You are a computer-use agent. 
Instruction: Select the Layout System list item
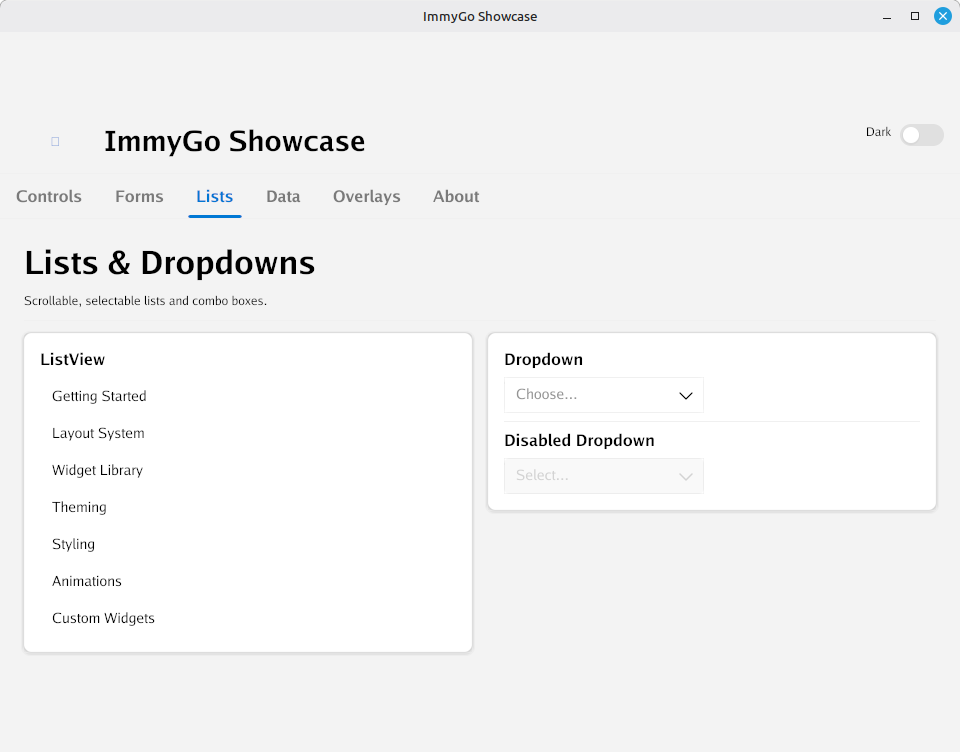point(98,433)
